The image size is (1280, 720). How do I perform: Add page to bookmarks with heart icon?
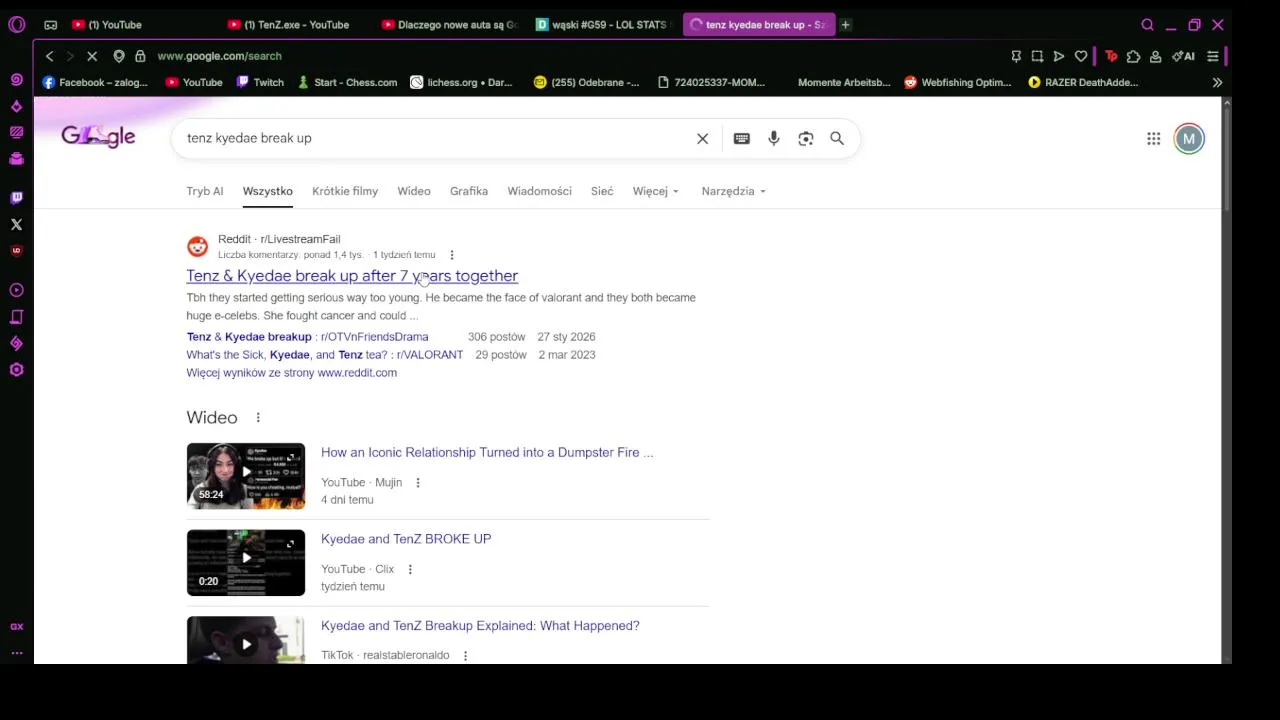pos(1081,56)
